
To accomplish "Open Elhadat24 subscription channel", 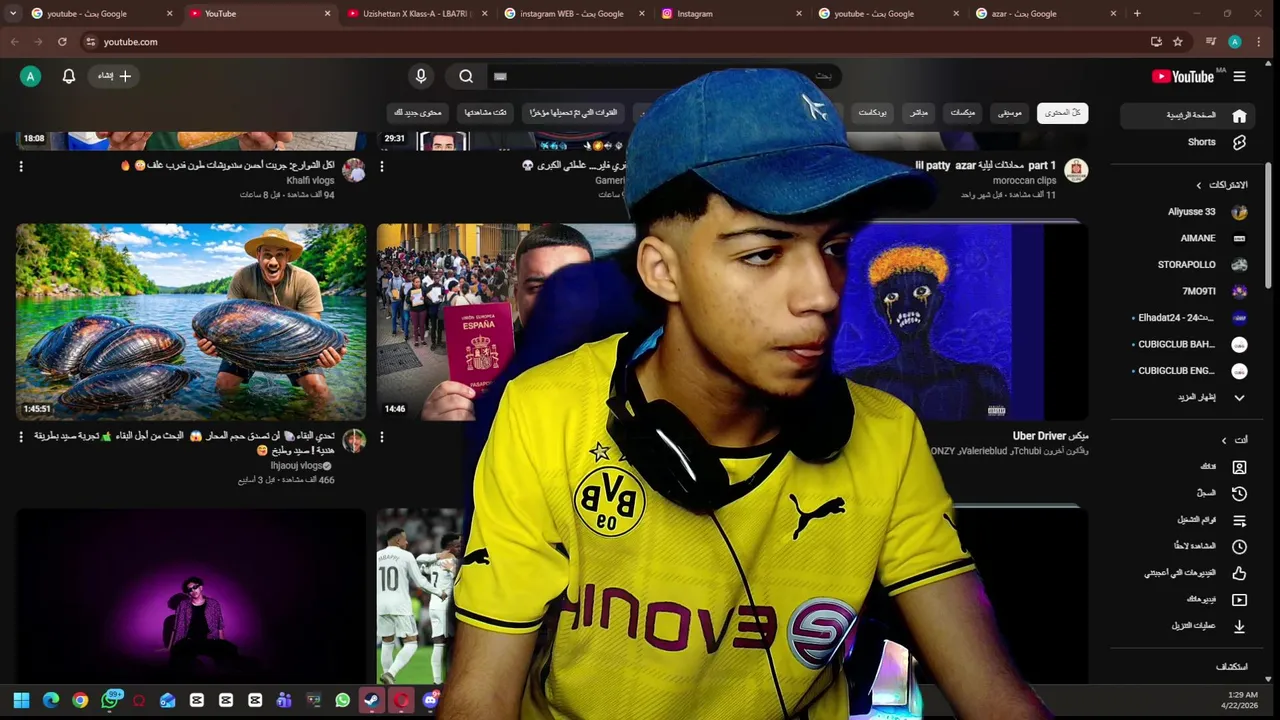I will [1188, 318].
